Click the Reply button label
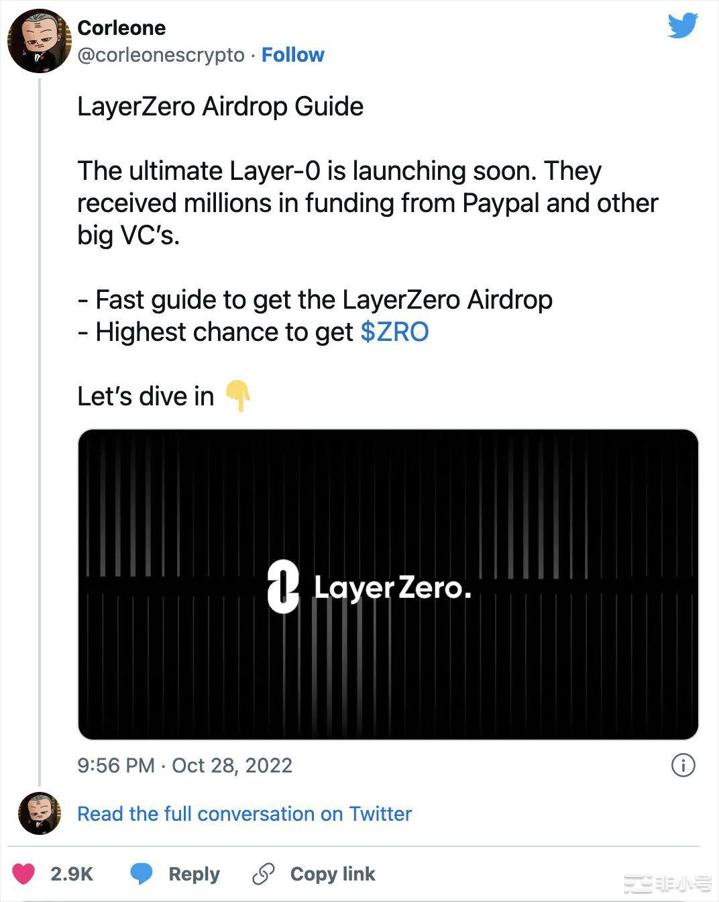This screenshot has height=902, width=719. 194,874
